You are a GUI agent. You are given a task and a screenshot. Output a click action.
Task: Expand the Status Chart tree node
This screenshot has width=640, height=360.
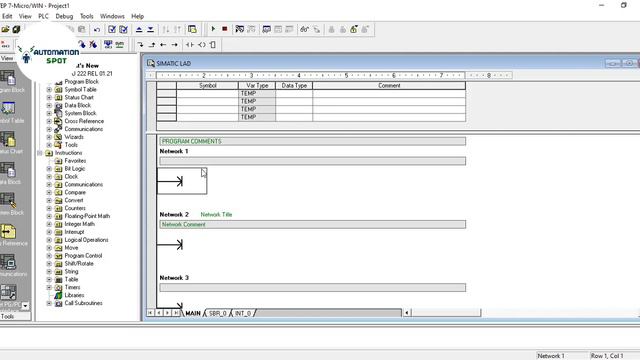tap(49, 98)
